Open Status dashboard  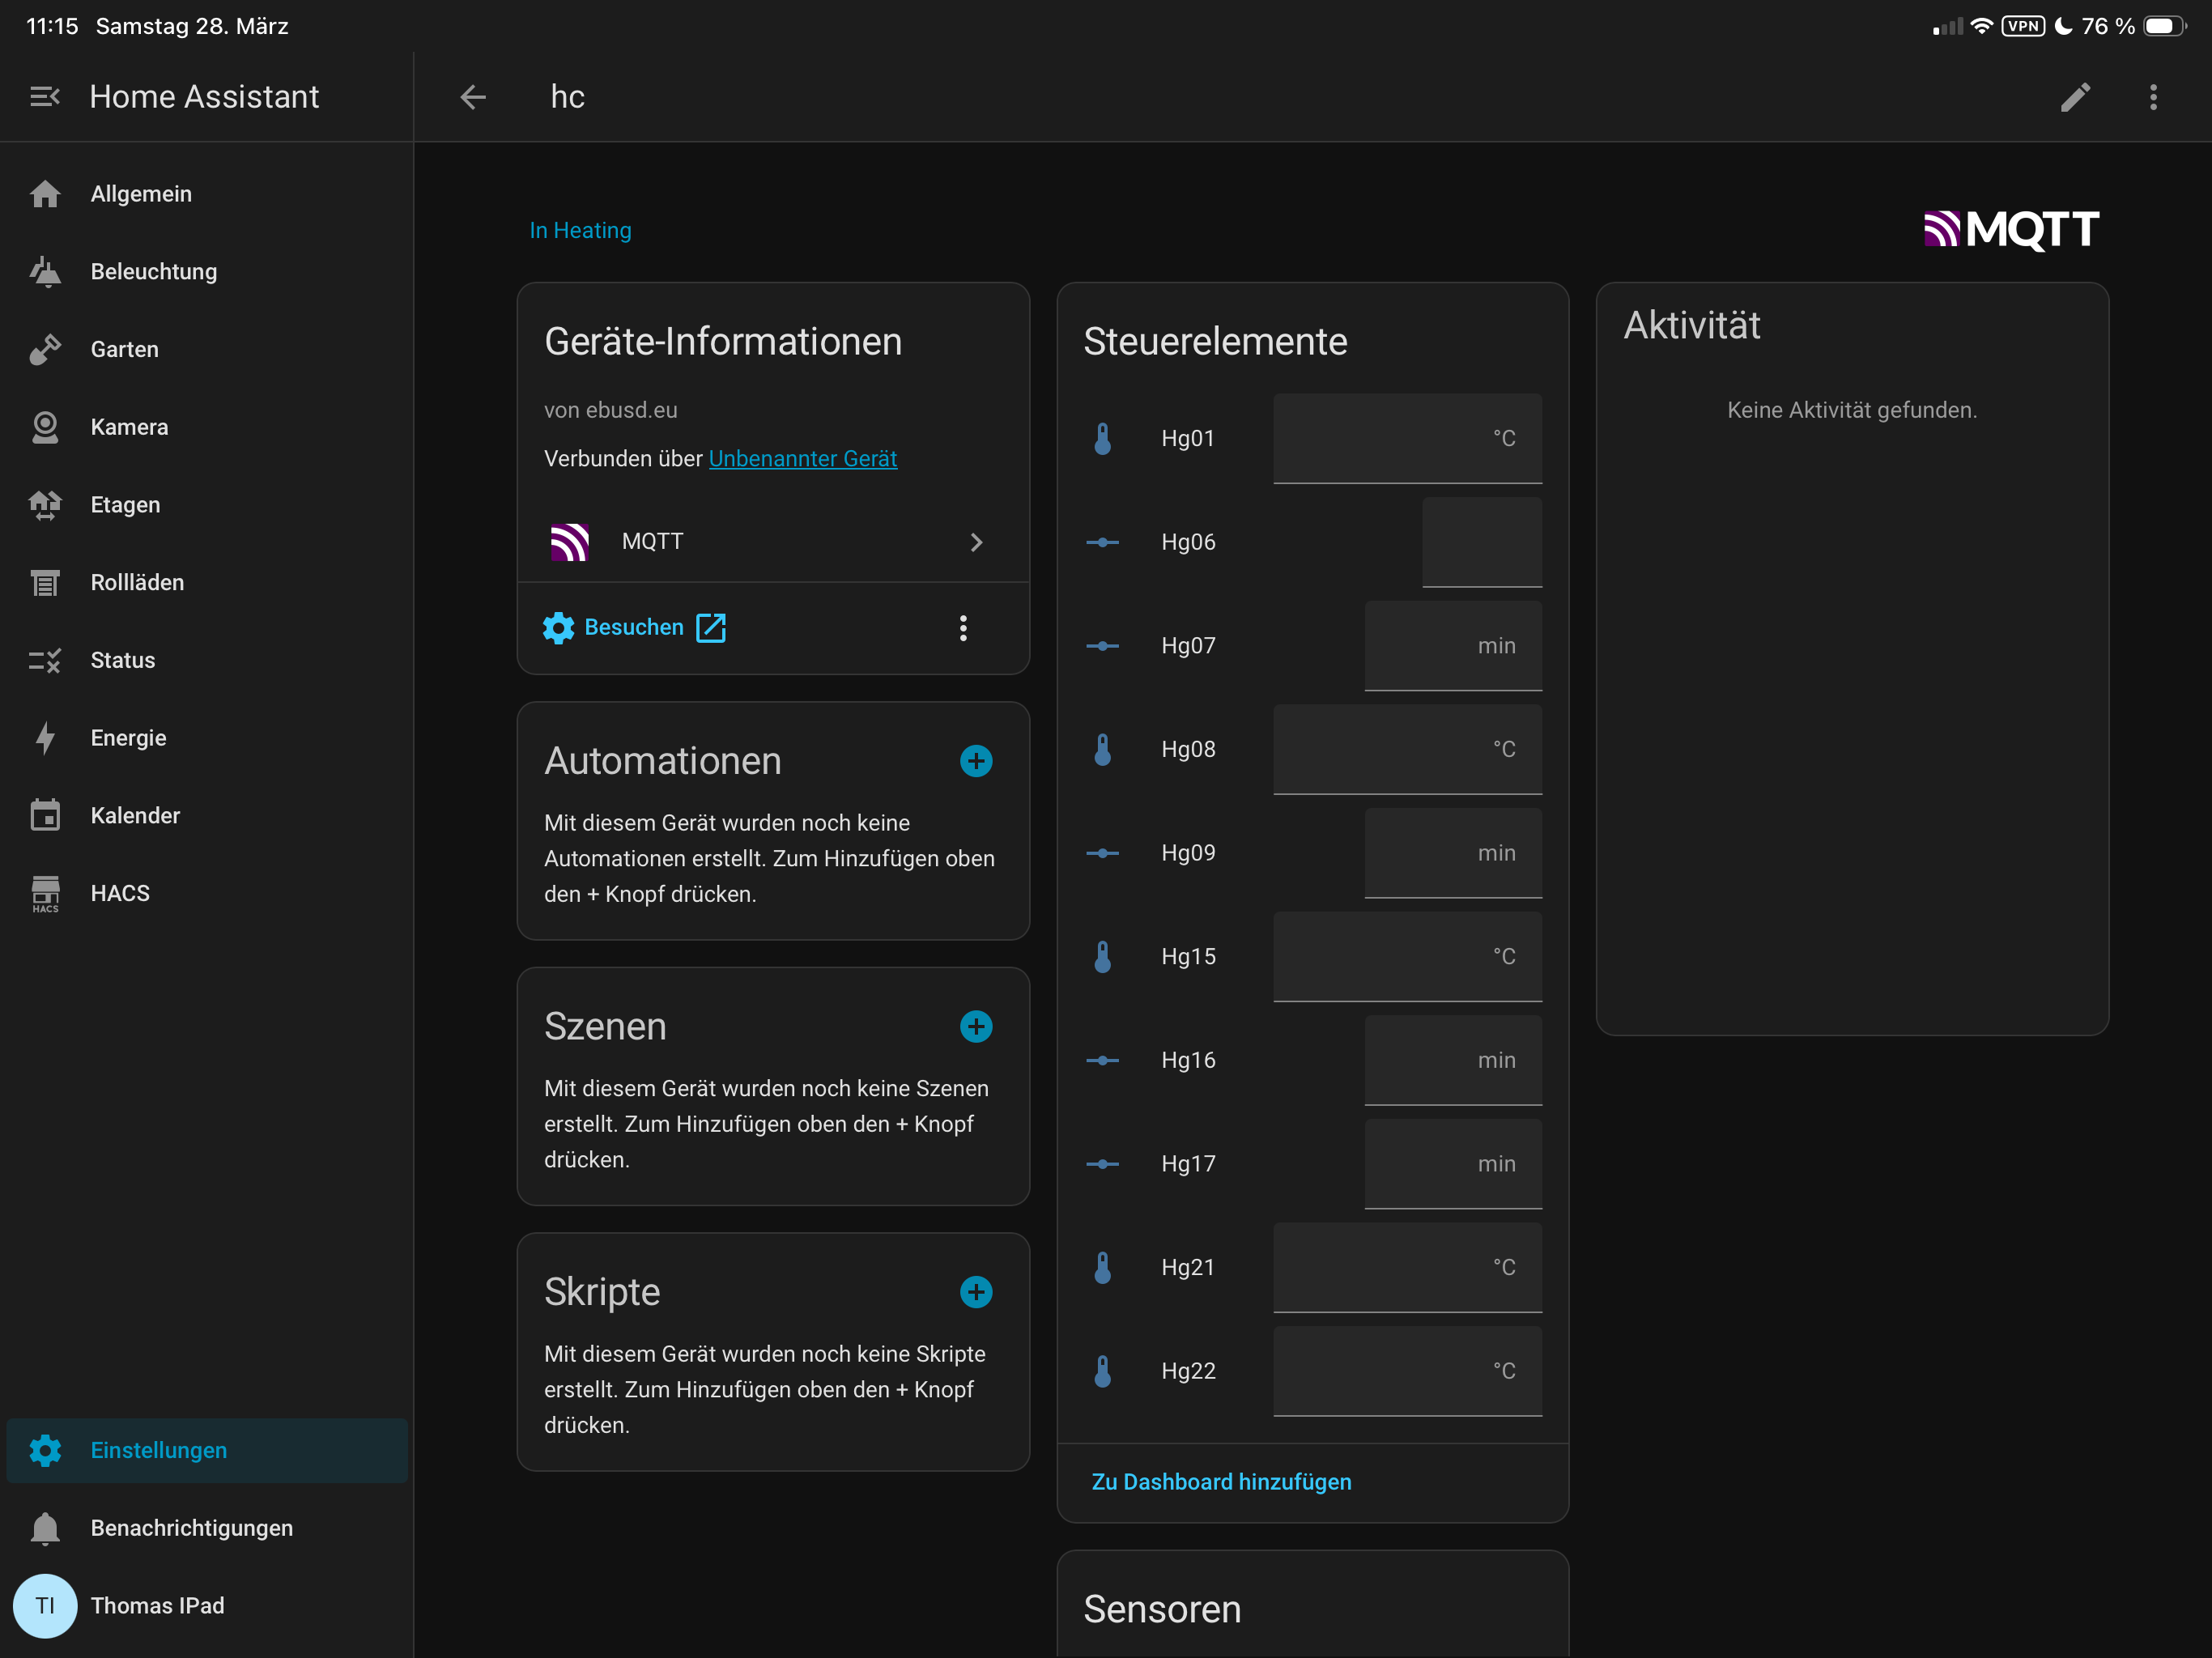[207, 660]
